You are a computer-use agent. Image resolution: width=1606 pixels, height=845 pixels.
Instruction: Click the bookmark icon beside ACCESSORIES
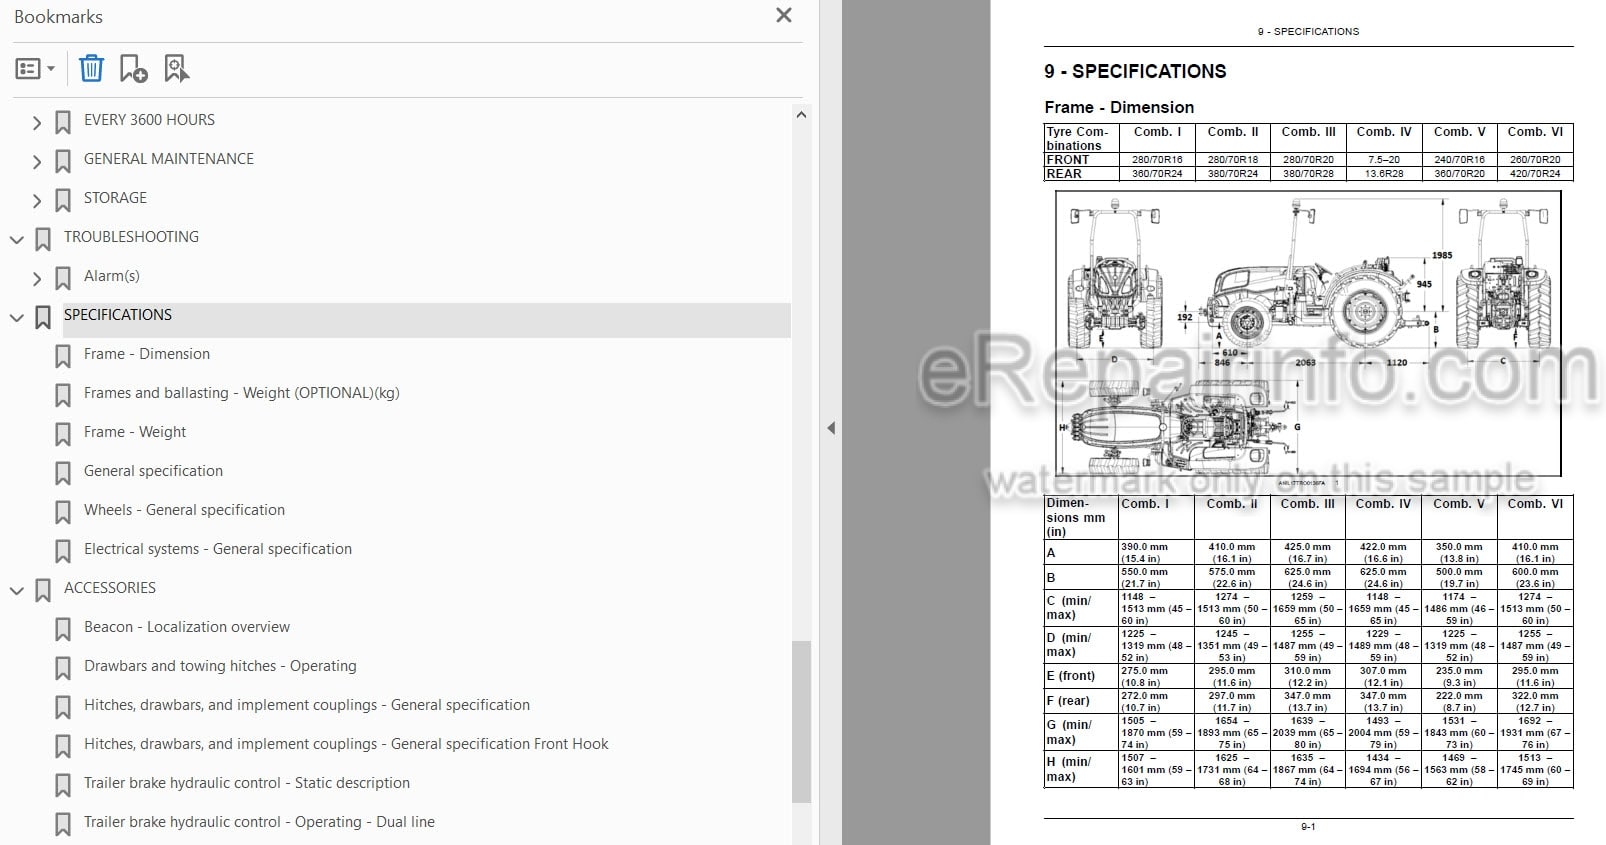tap(43, 590)
